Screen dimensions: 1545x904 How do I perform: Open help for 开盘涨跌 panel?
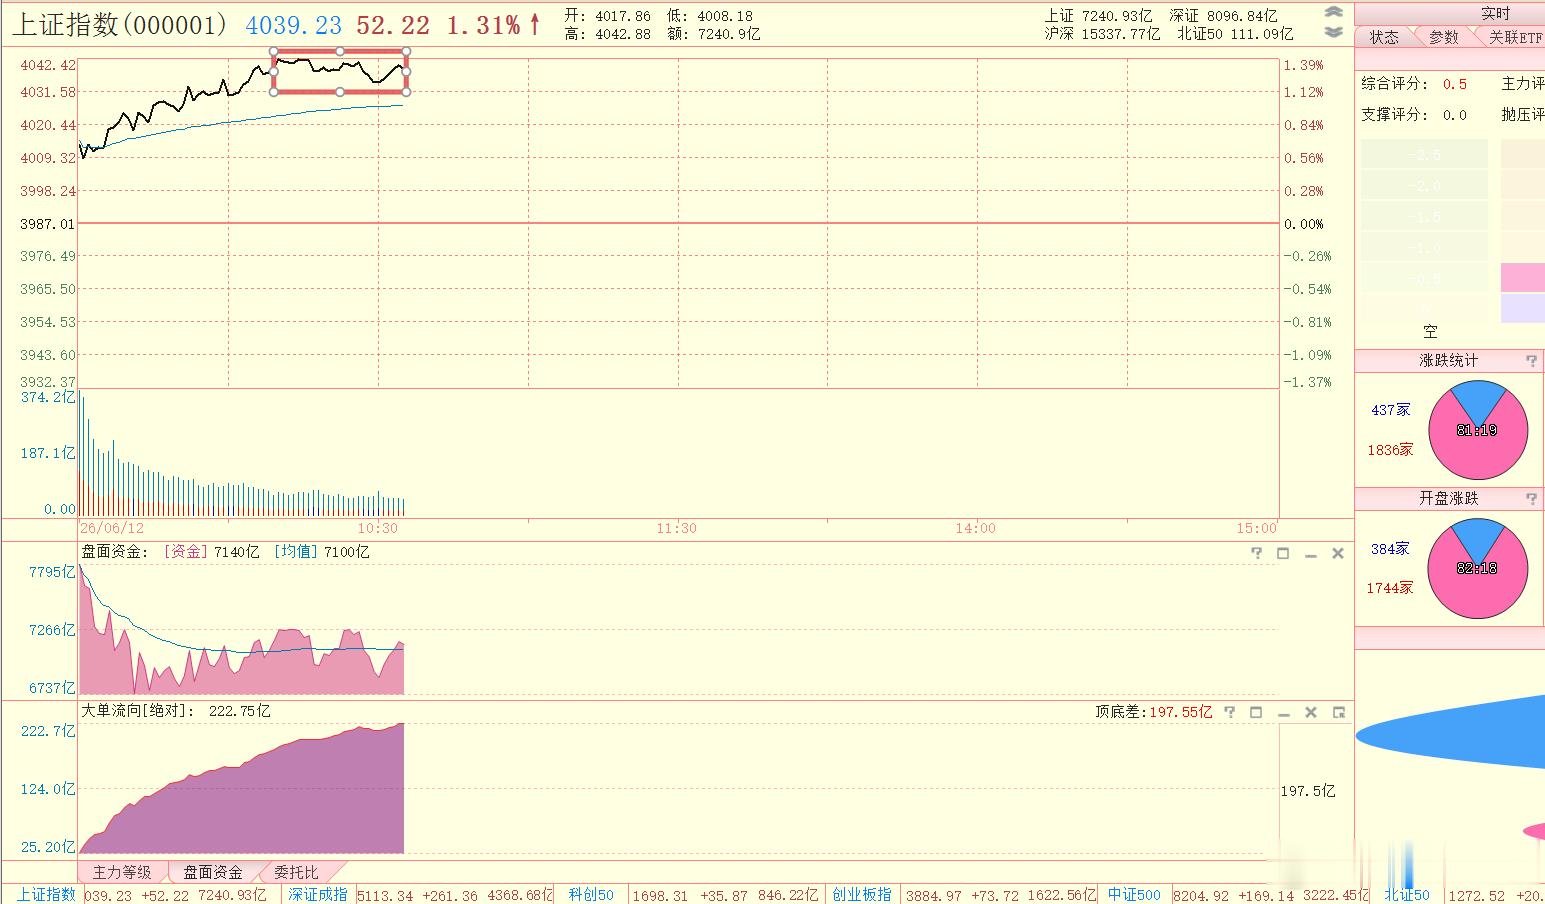(x=1531, y=498)
